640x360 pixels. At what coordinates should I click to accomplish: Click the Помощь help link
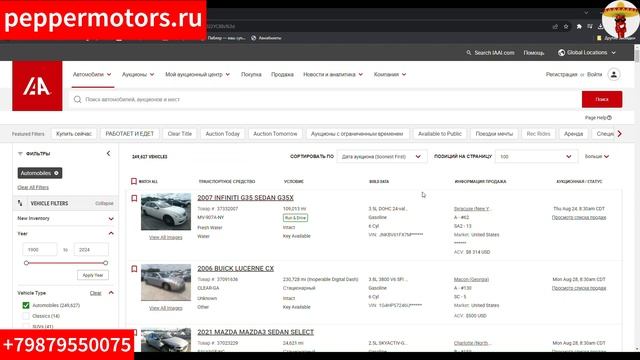coord(534,53)
